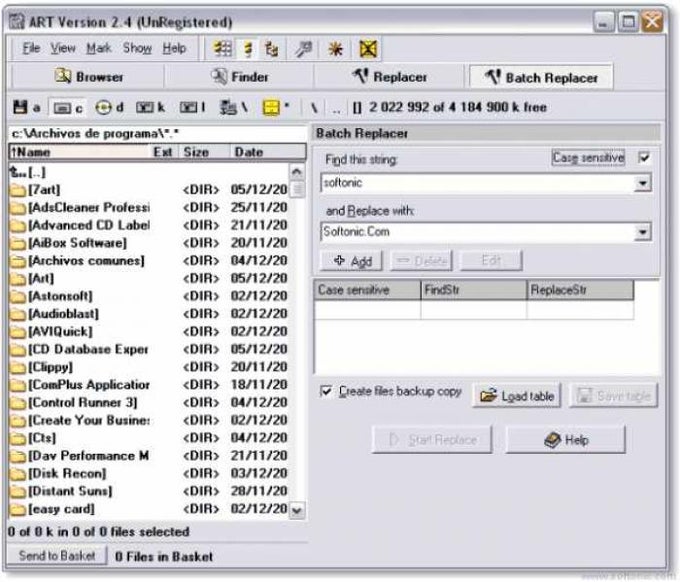Open the Mark menu
This screenshot has width=680, height=582.
(x=99, y=48)
